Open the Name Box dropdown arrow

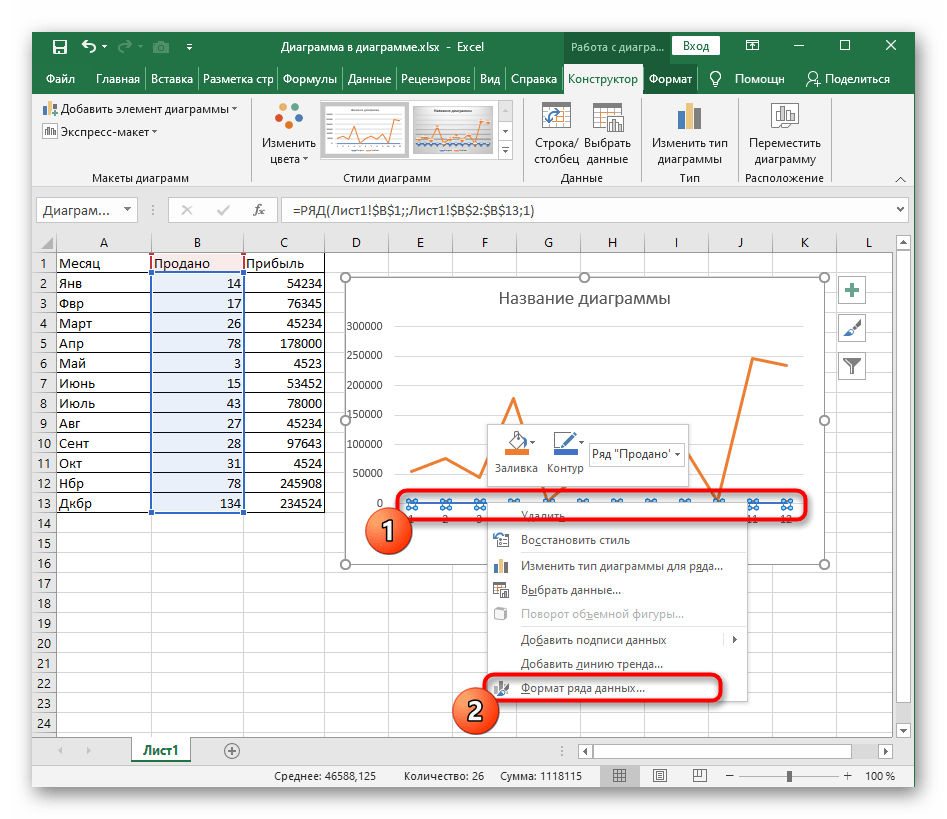pyautogui.click(x=127, y=210)
